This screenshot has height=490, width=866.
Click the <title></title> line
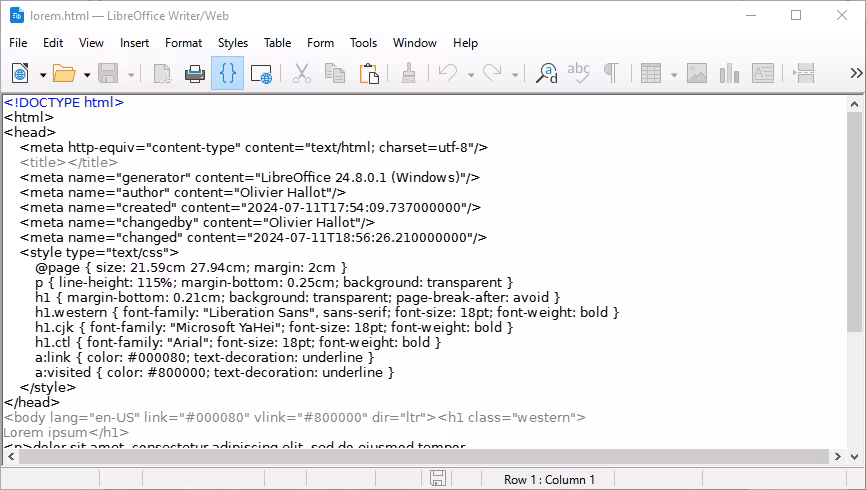click(x=68, y=162)
